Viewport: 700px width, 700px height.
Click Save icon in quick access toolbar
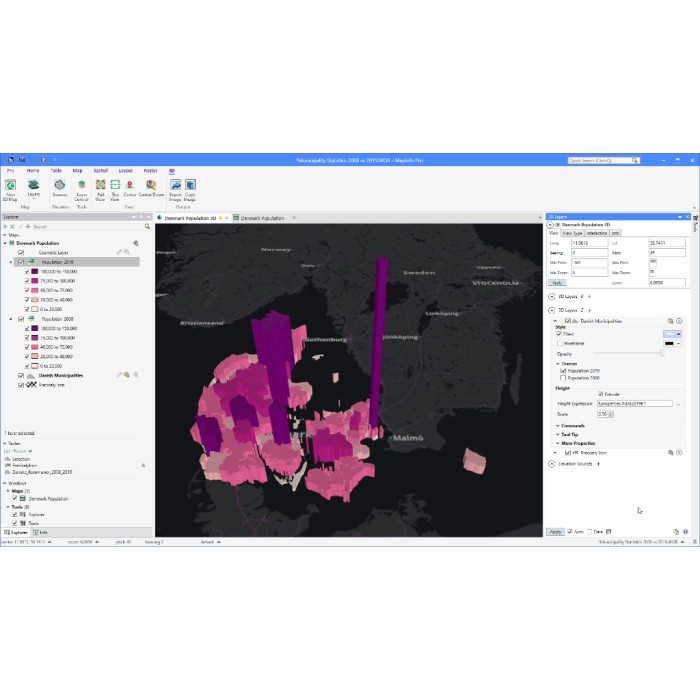[21, 160]
